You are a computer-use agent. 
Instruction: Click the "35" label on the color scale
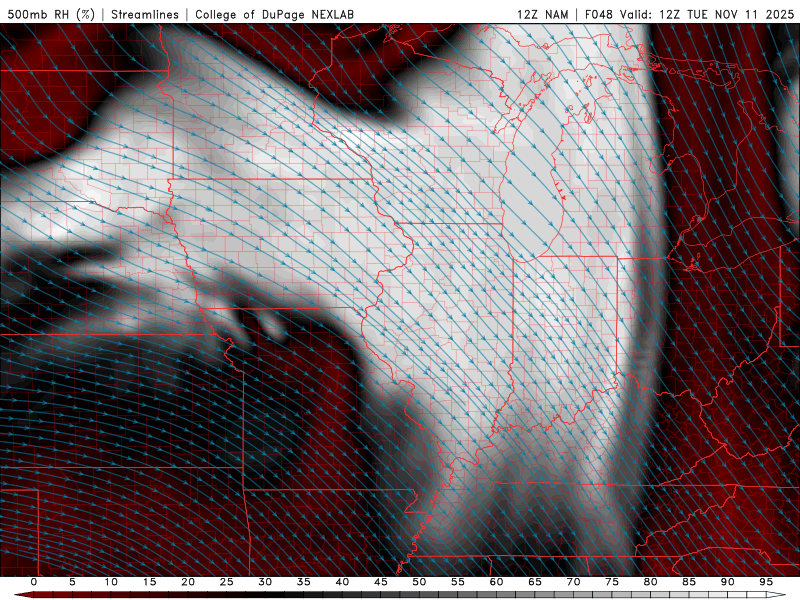click(304, 582)
